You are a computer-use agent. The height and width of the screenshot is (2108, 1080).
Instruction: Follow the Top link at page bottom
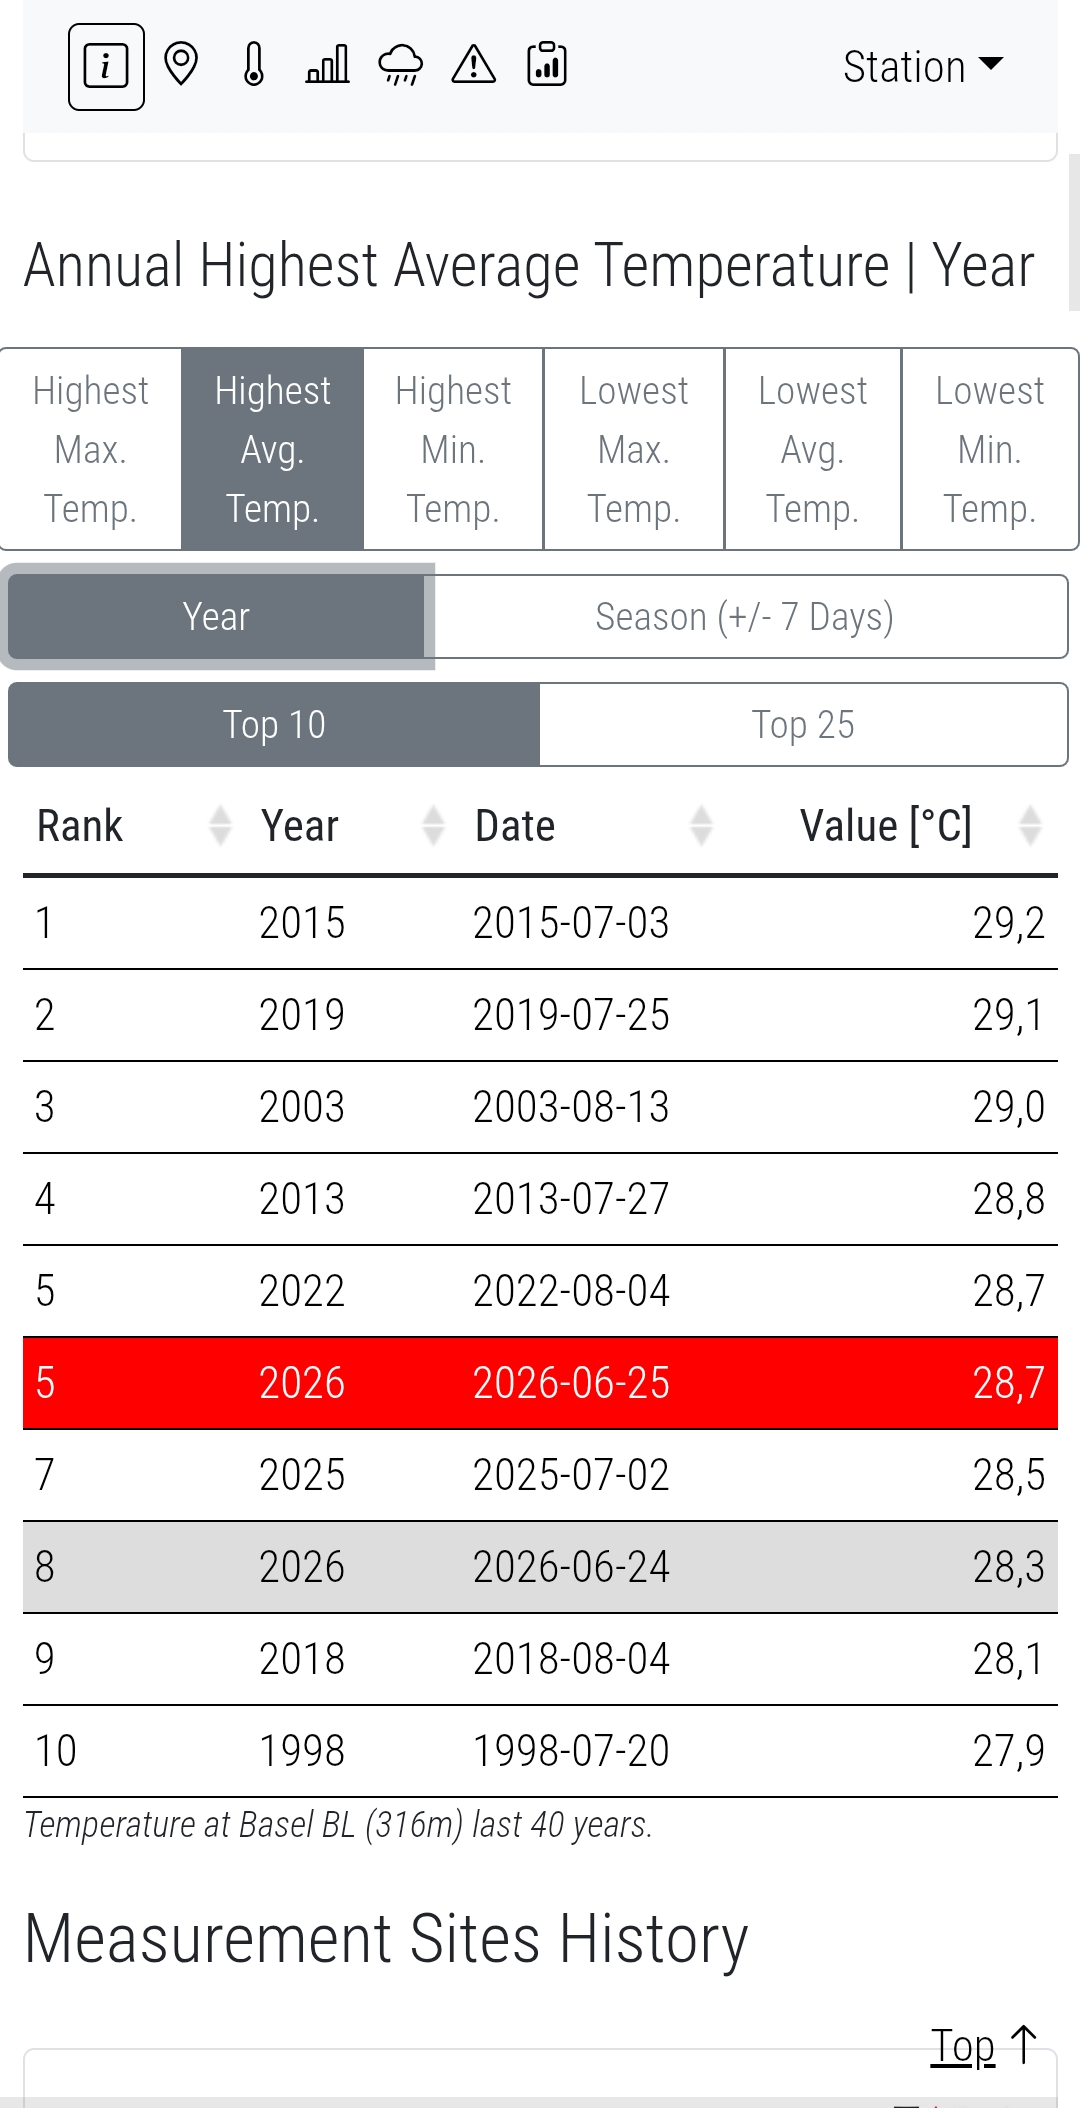point(963,2046)
